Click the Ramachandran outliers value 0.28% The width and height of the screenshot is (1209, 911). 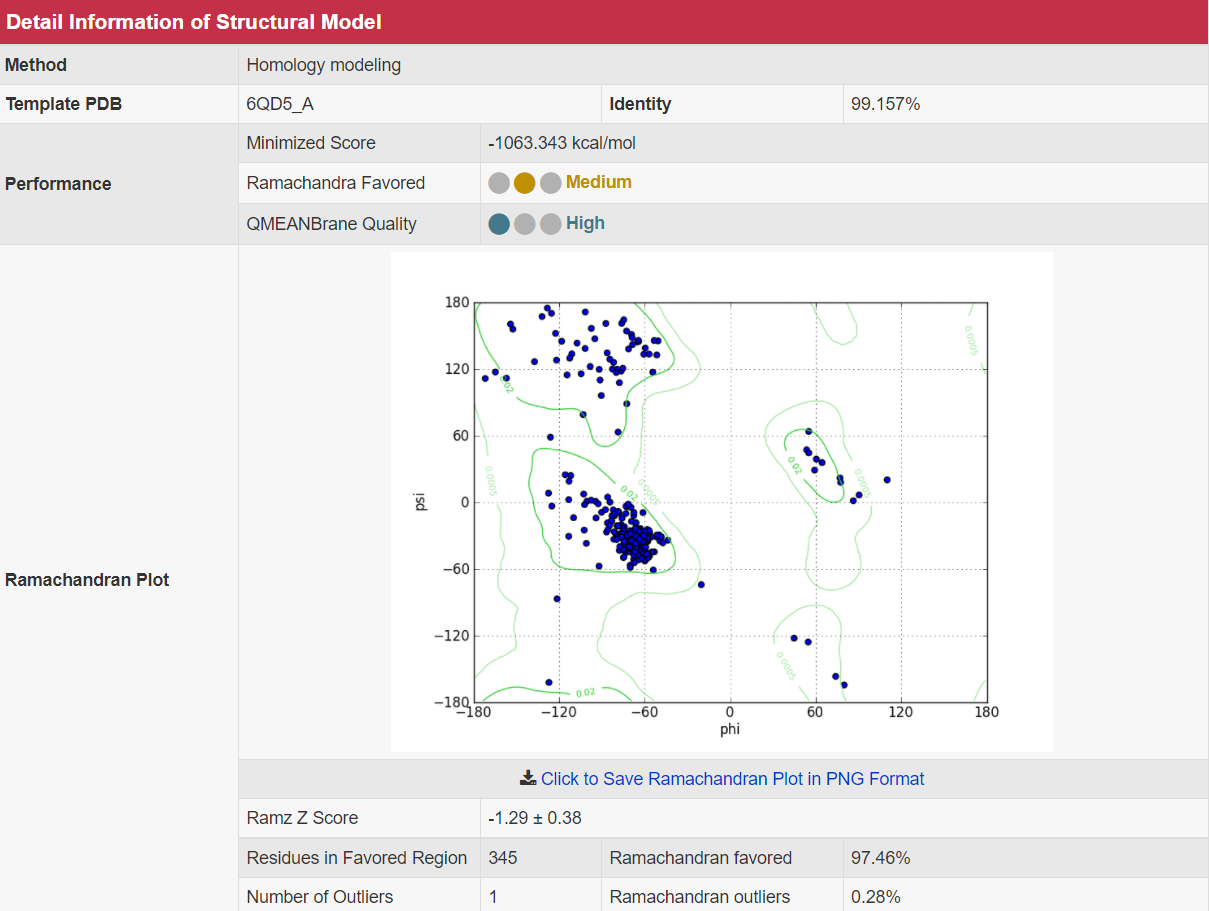[875, 897]
